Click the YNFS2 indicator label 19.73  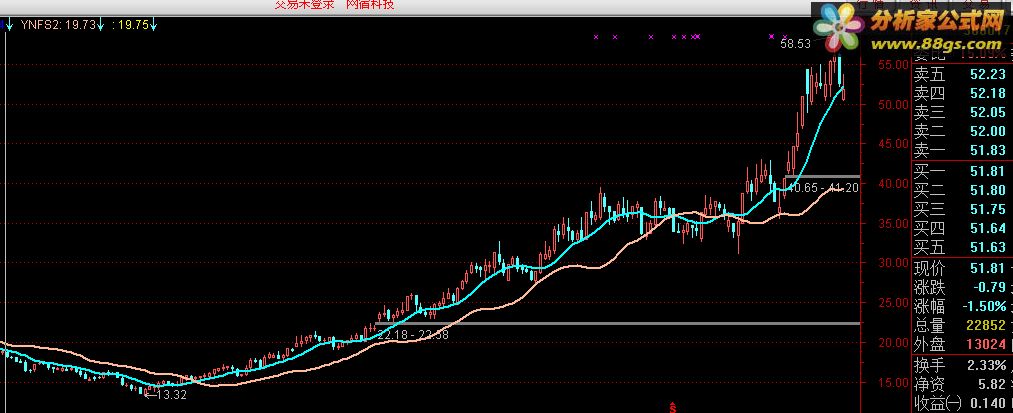coord(58,25)
